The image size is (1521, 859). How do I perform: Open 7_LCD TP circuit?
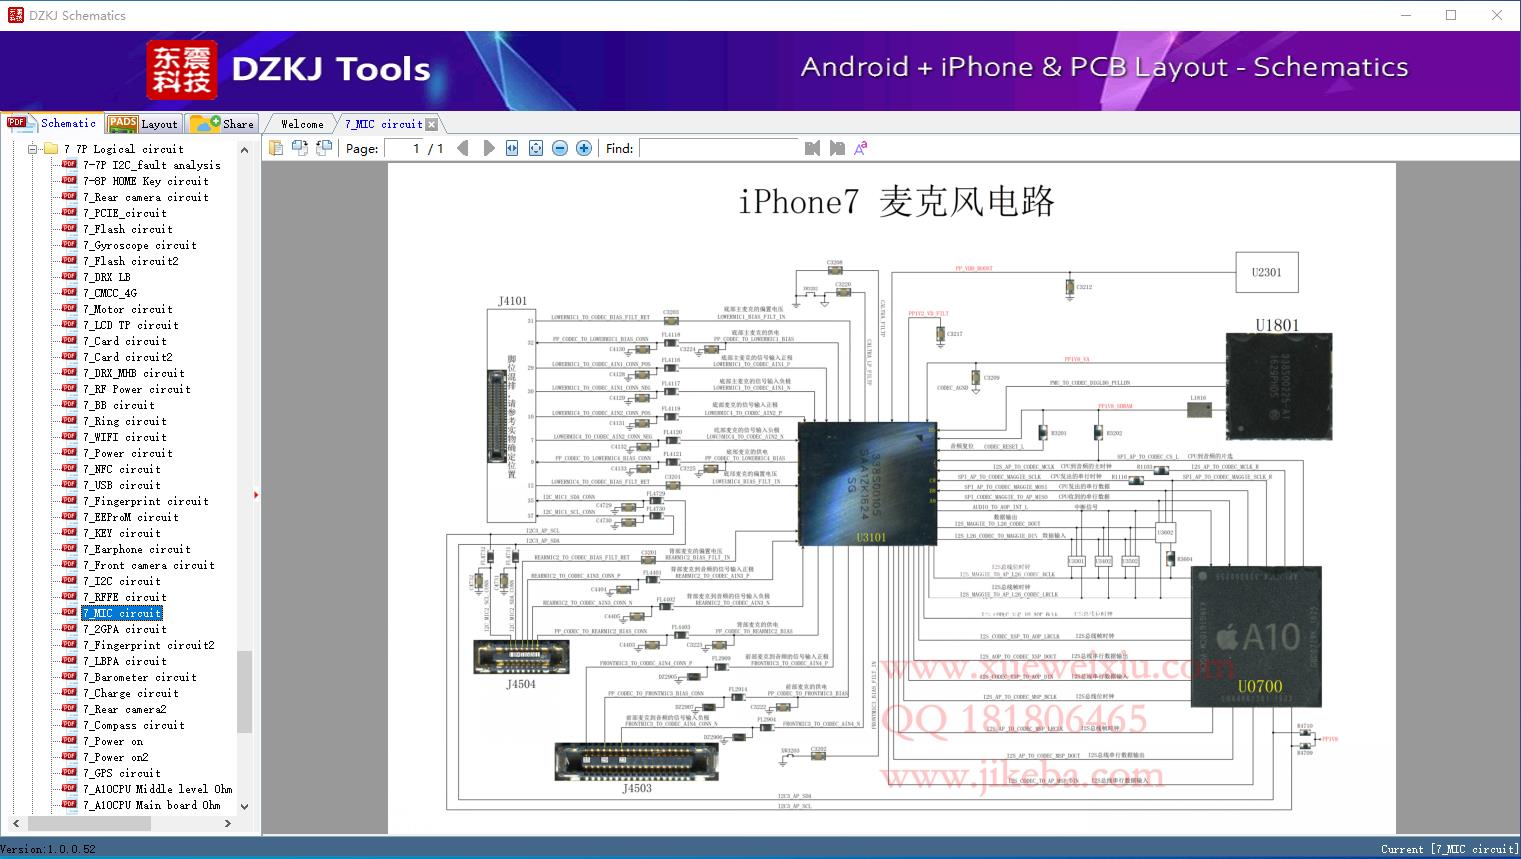131,325
